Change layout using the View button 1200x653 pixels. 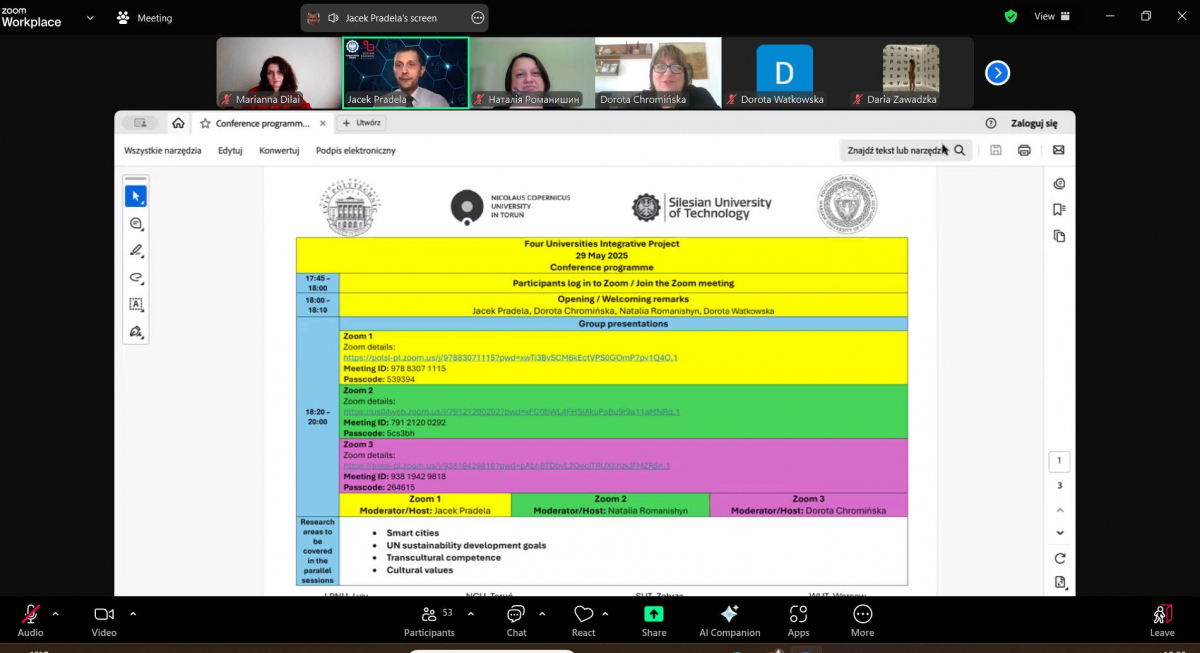1051,17
